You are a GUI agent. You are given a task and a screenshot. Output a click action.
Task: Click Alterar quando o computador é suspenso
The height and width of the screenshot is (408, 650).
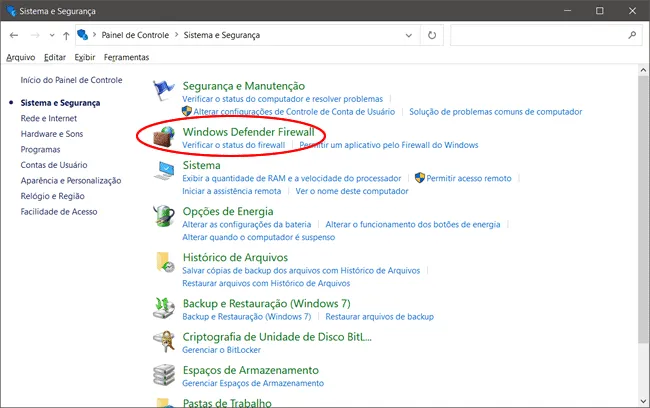tap(259, 237)
